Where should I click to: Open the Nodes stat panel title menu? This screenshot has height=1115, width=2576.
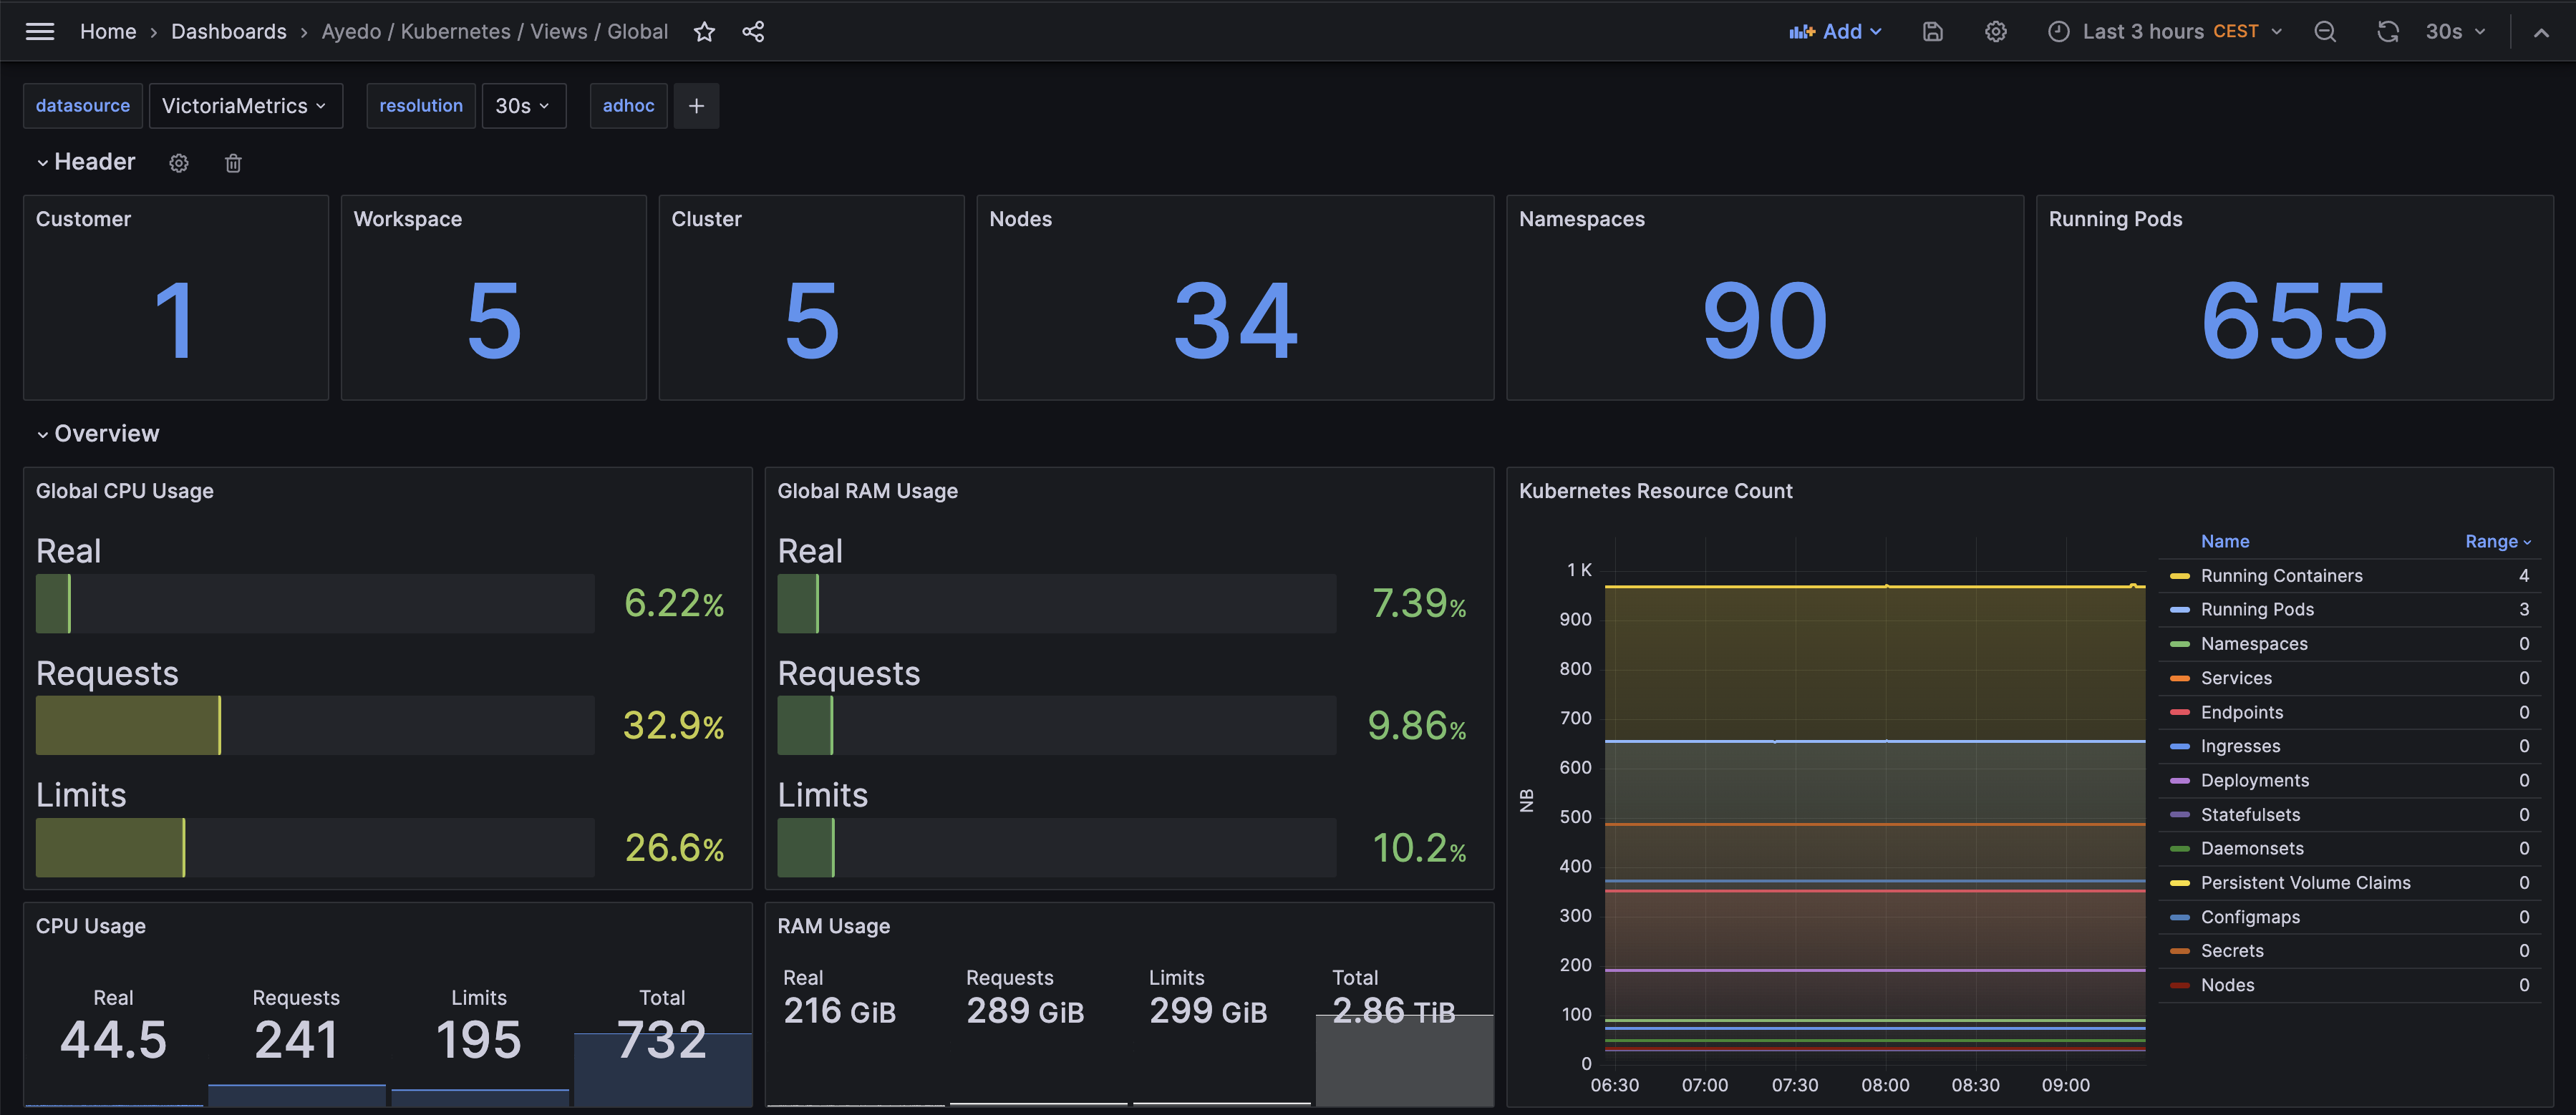click(x=1020, y=219)
